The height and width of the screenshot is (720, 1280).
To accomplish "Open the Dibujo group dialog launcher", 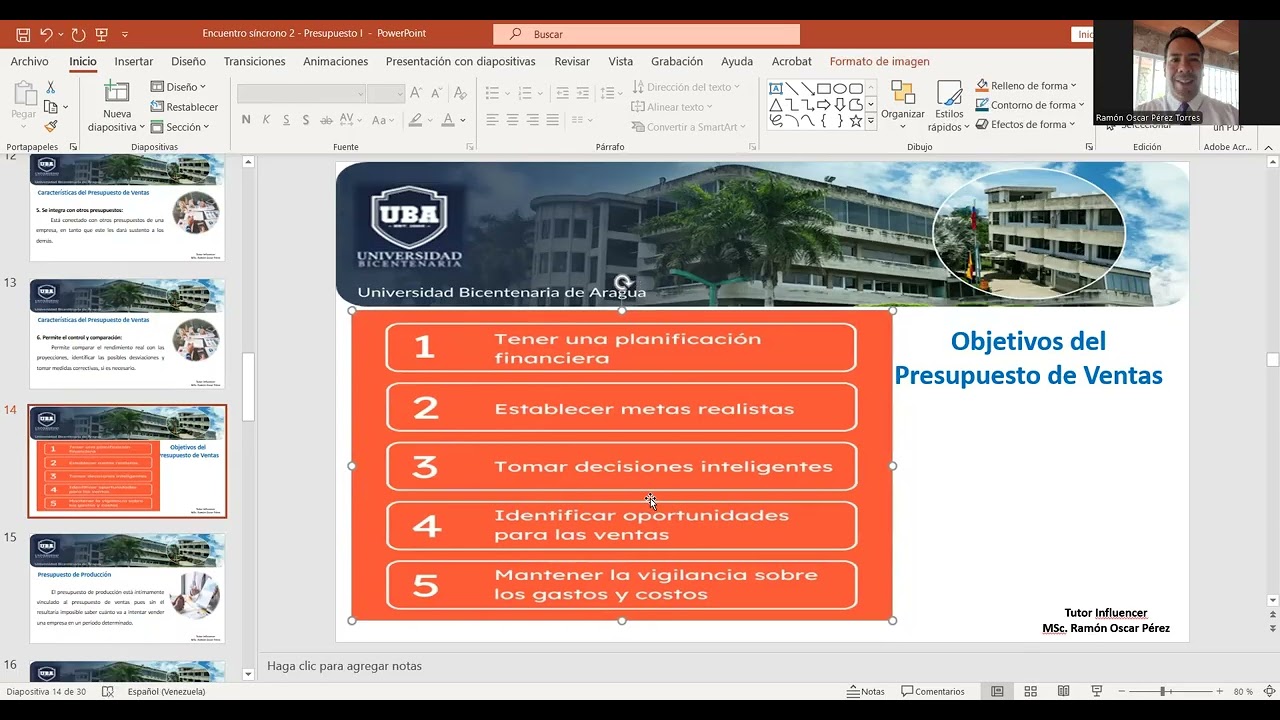I will coord(1088,147).
